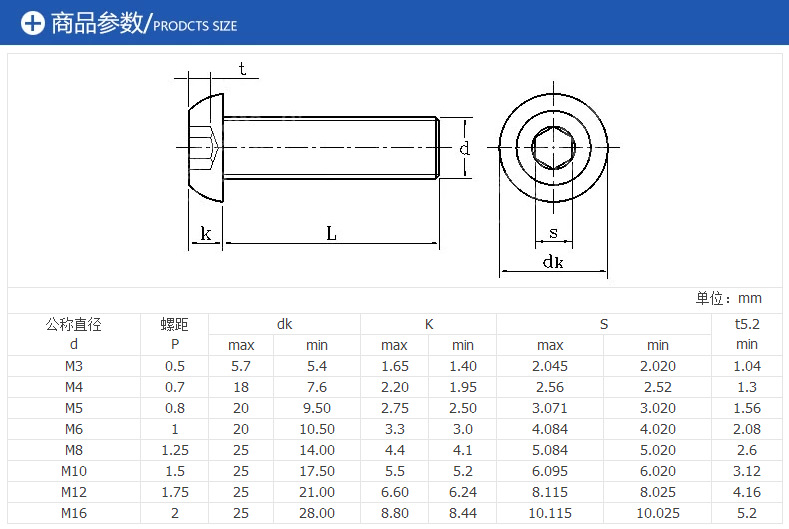Screen dimensions: 789x529
Task: Click the 28.00 dk min cell
Action: tap(317, 513)
